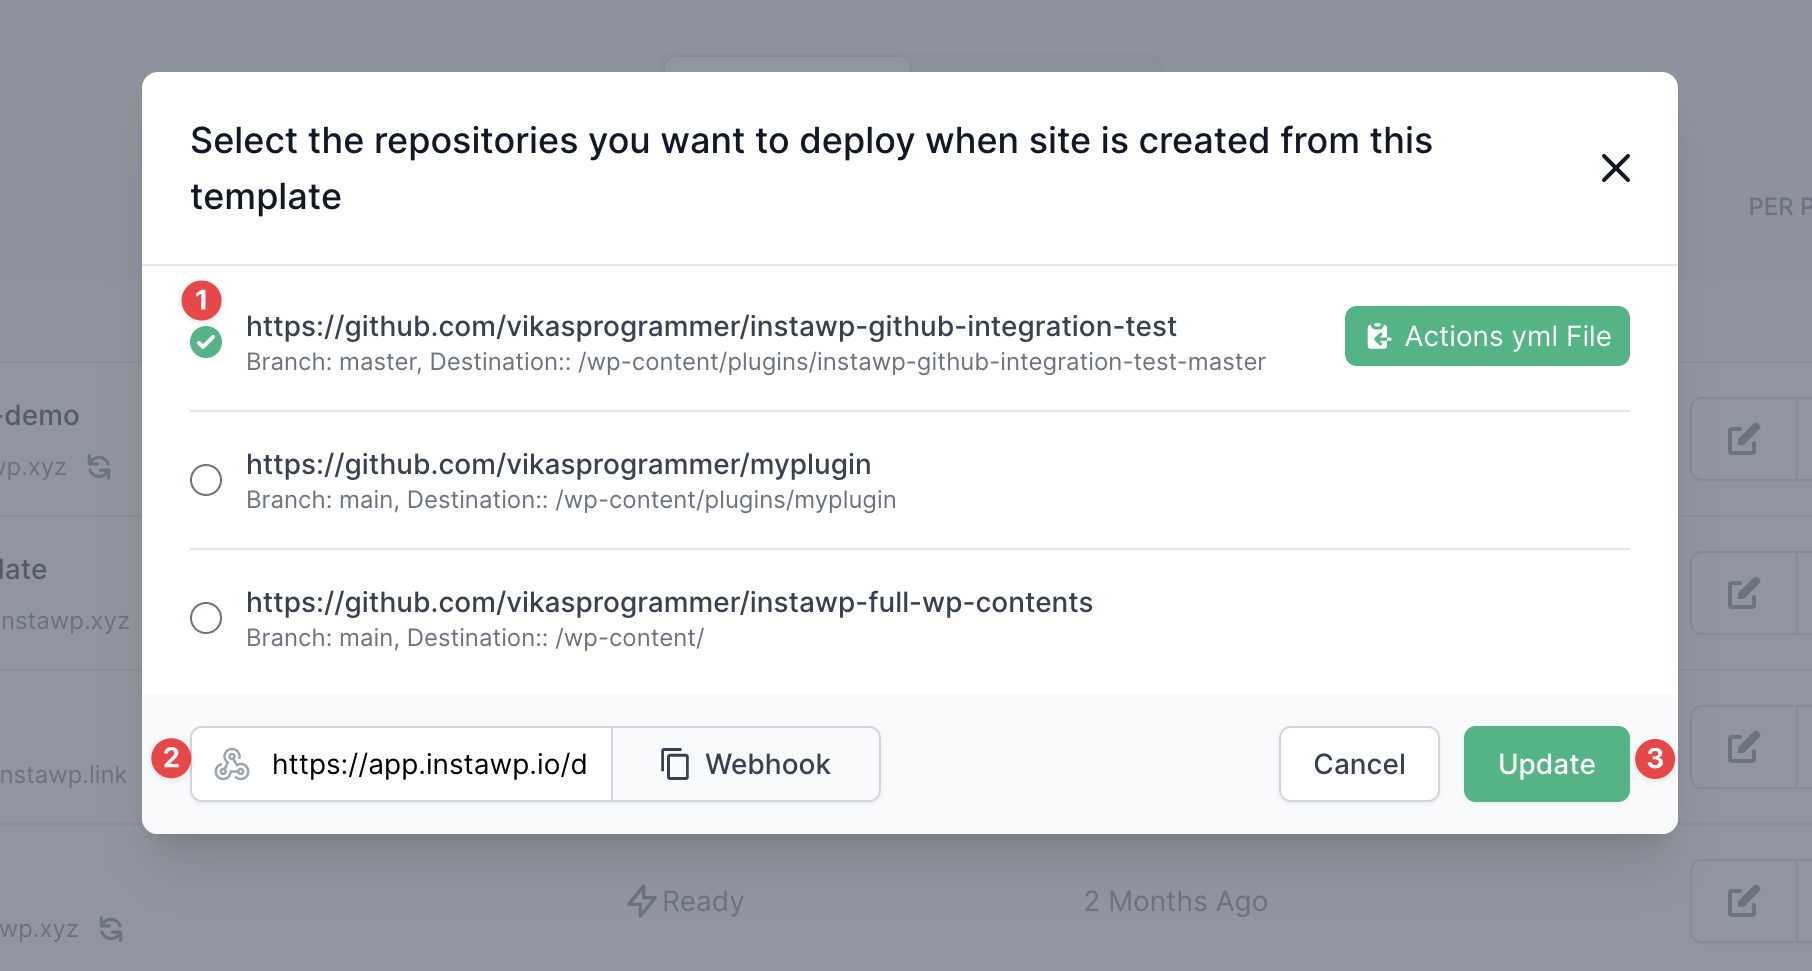Select the myplugin repository radio button
The width and height of the screenshot is (1812, 971).
tap(206, 480)
